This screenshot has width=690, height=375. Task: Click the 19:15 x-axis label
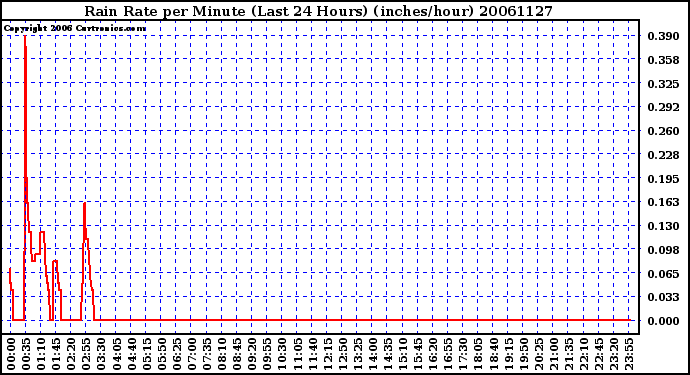tap(508, 354)
